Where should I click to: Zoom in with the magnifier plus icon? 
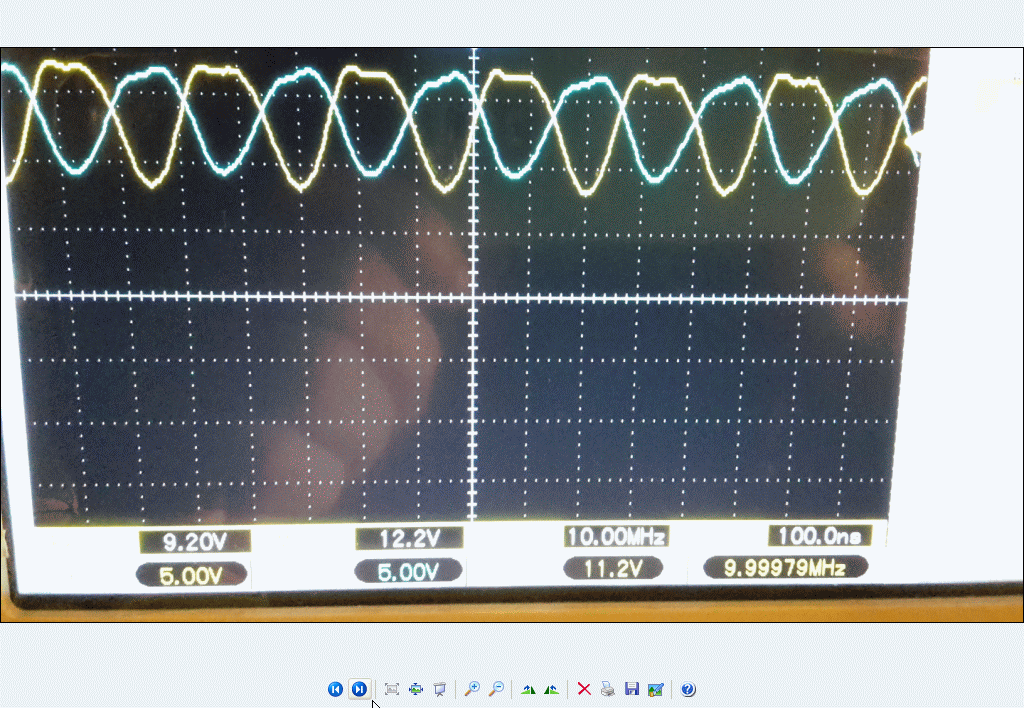coord(472,689)
